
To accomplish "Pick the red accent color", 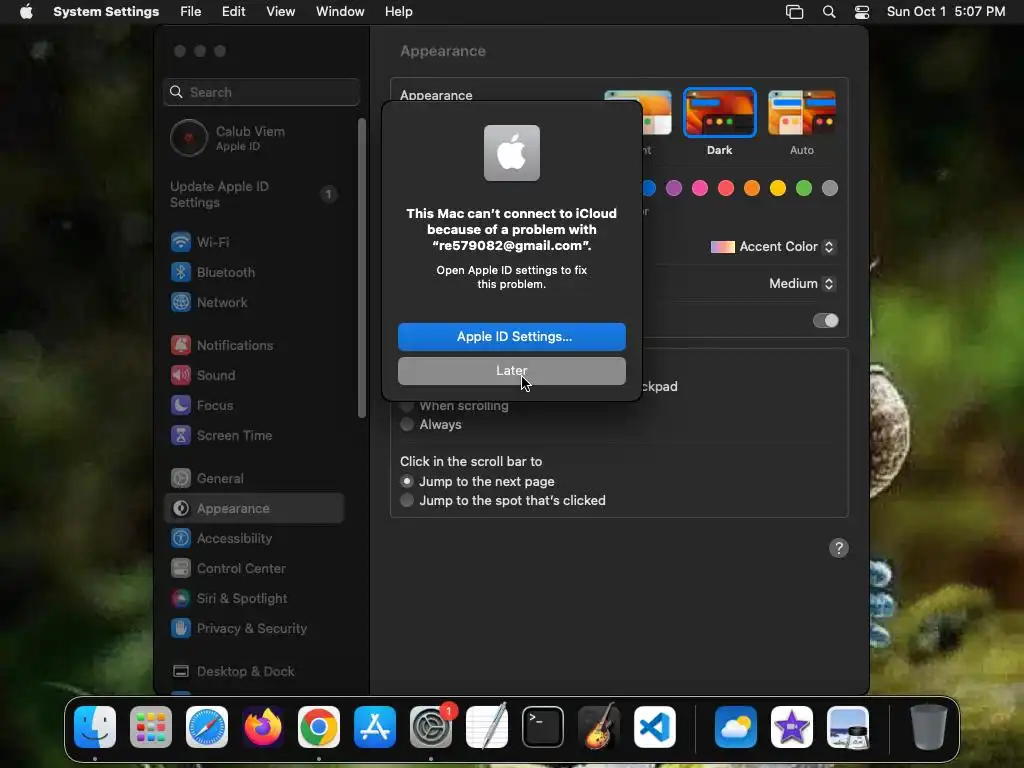I will 726,189.
